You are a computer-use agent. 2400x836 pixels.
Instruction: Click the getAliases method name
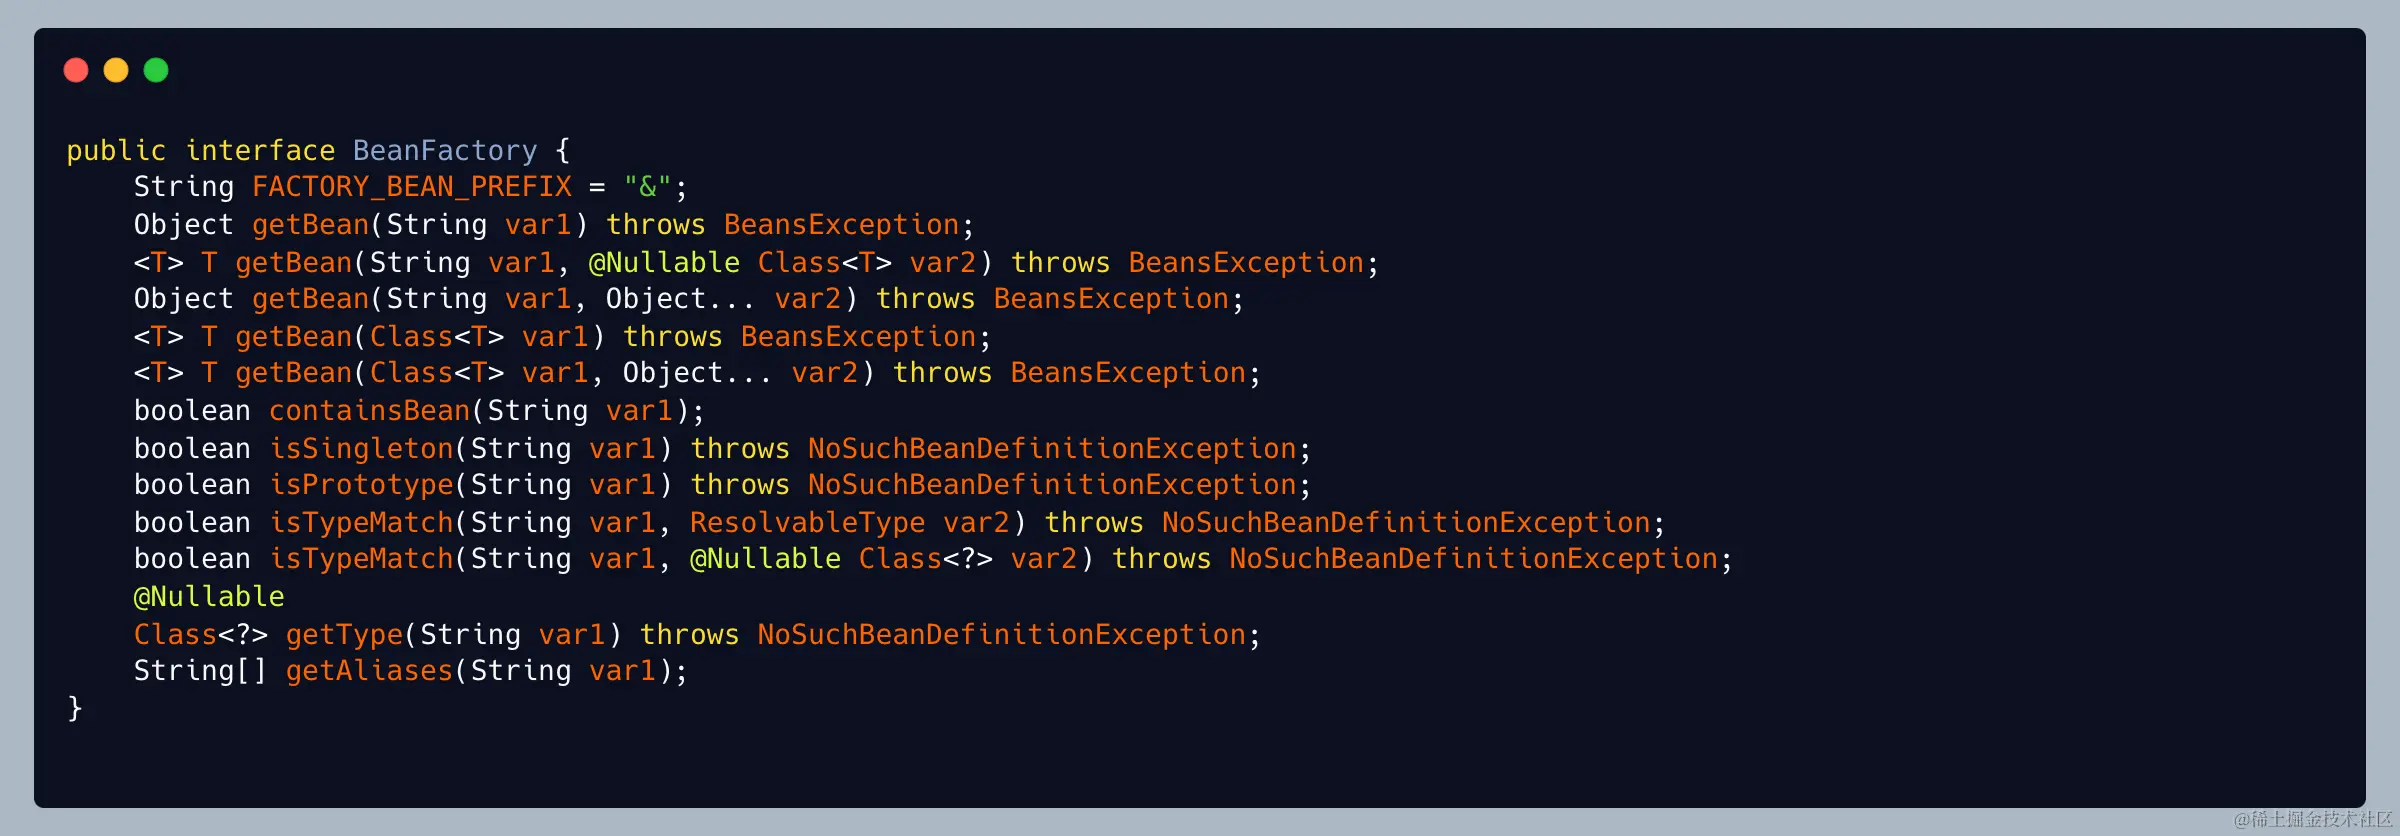pos(369,671)
